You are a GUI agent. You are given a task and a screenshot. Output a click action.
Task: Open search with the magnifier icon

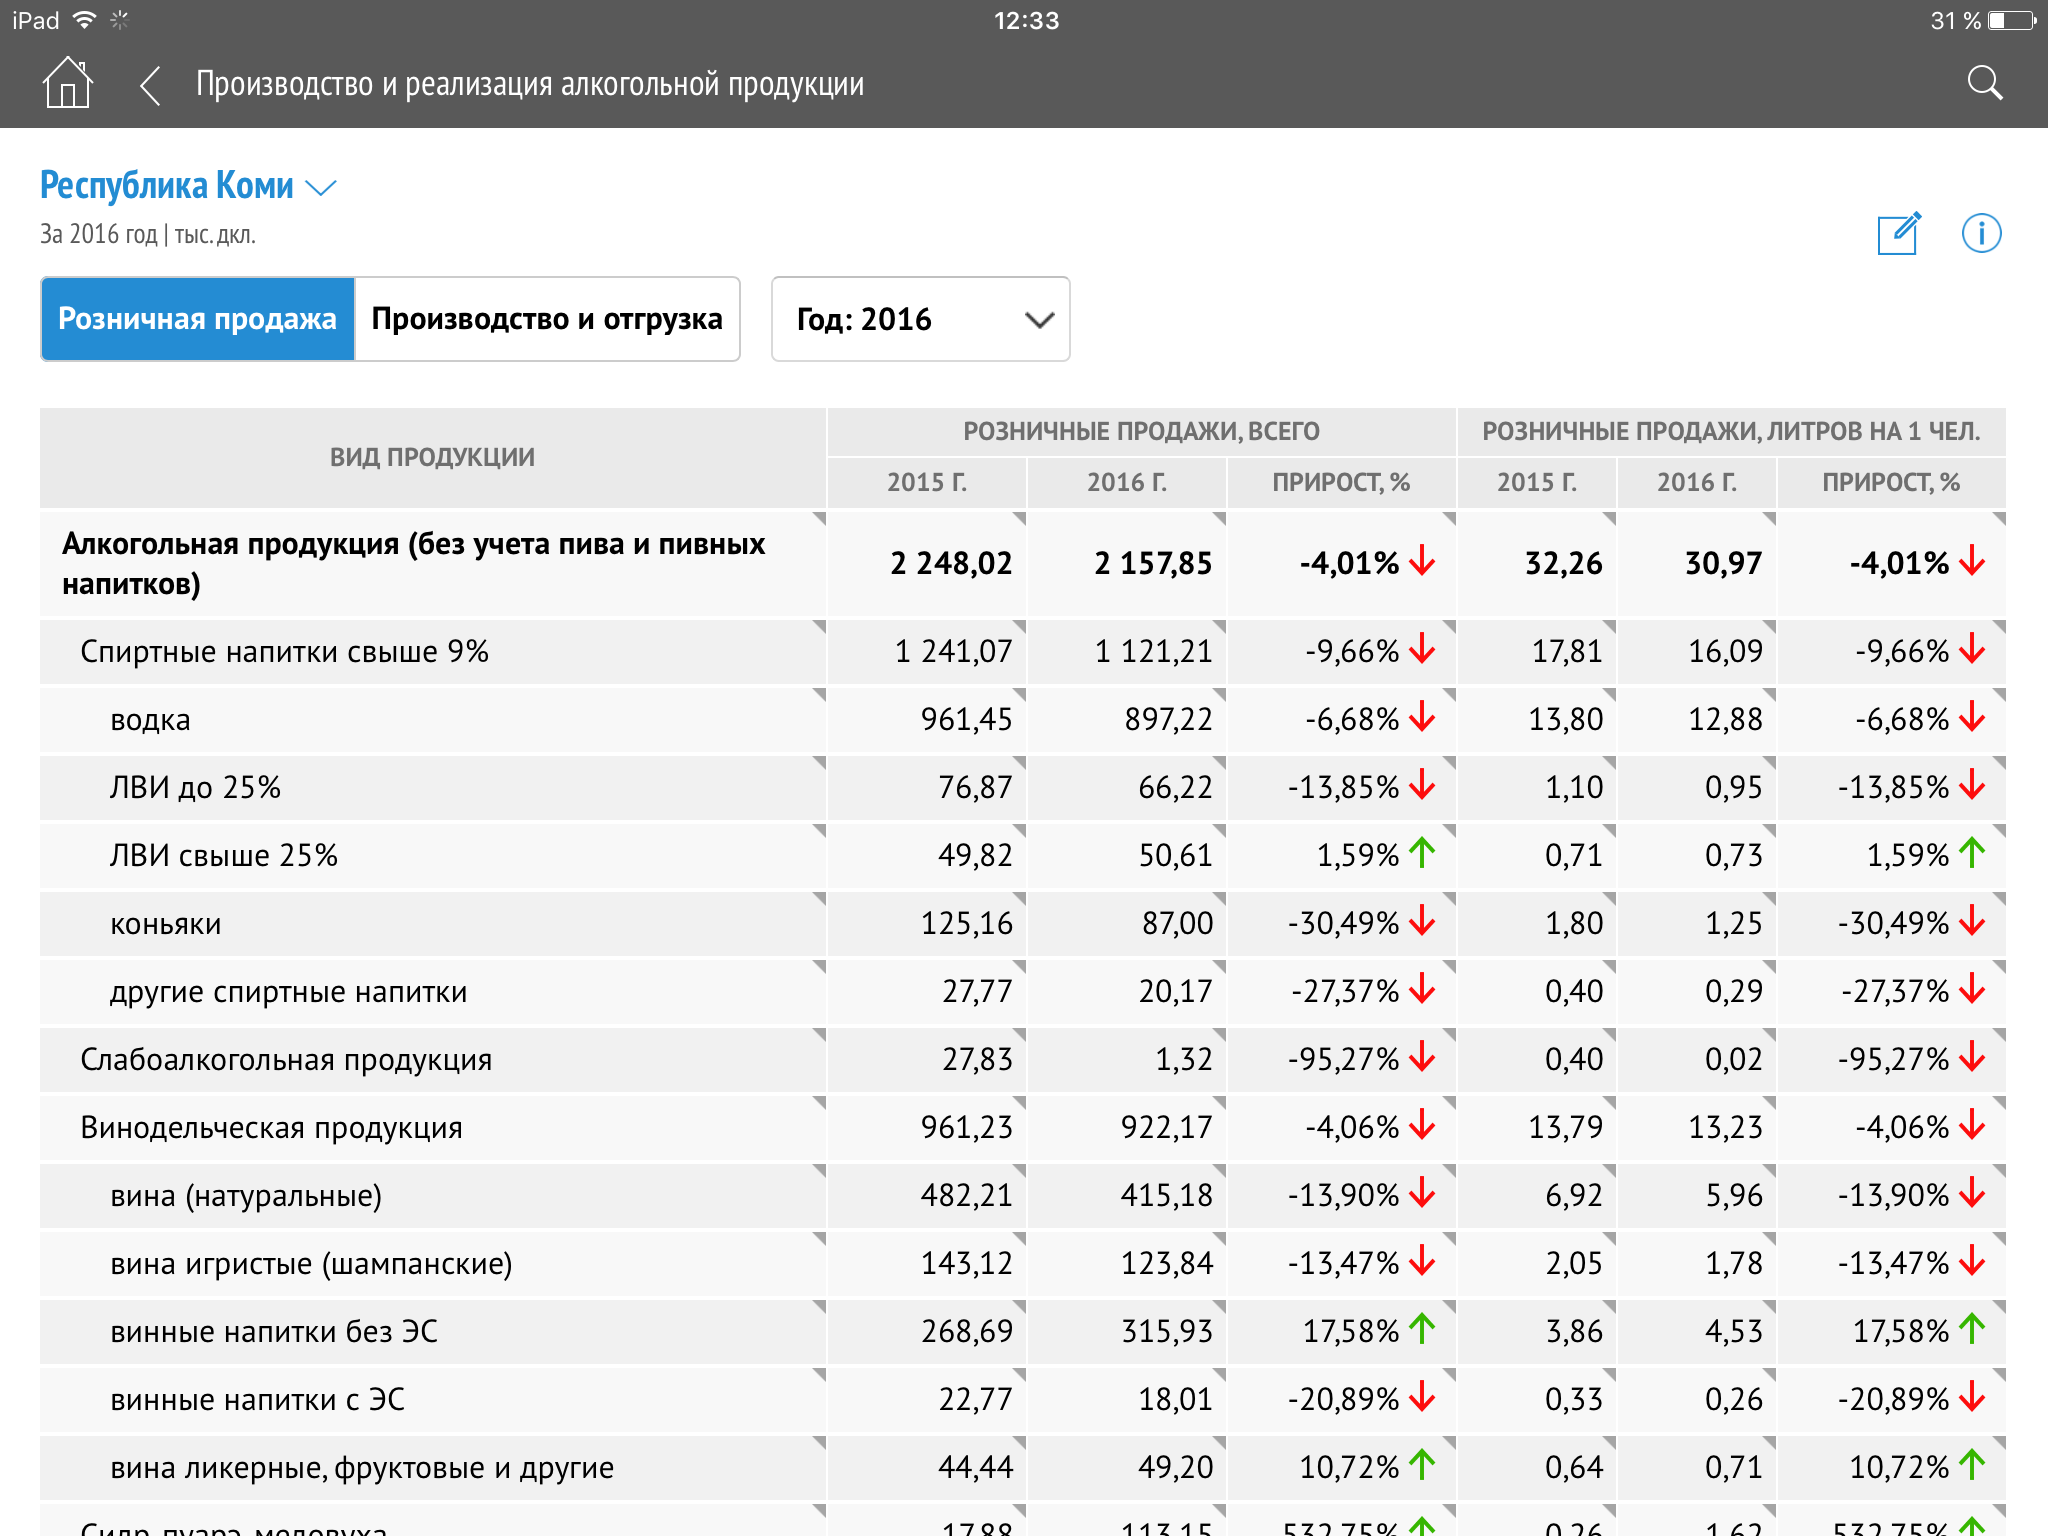point(1984,84)
